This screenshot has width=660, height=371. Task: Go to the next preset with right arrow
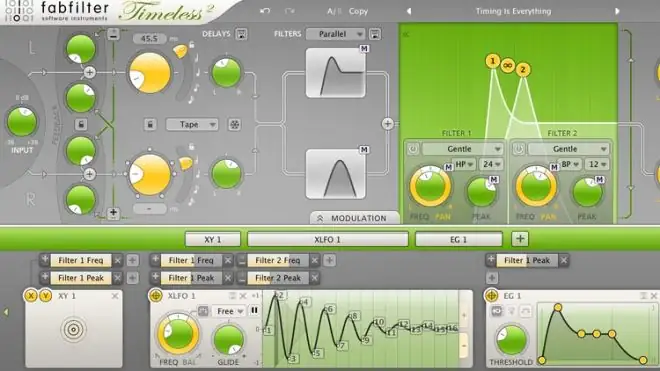617,11
